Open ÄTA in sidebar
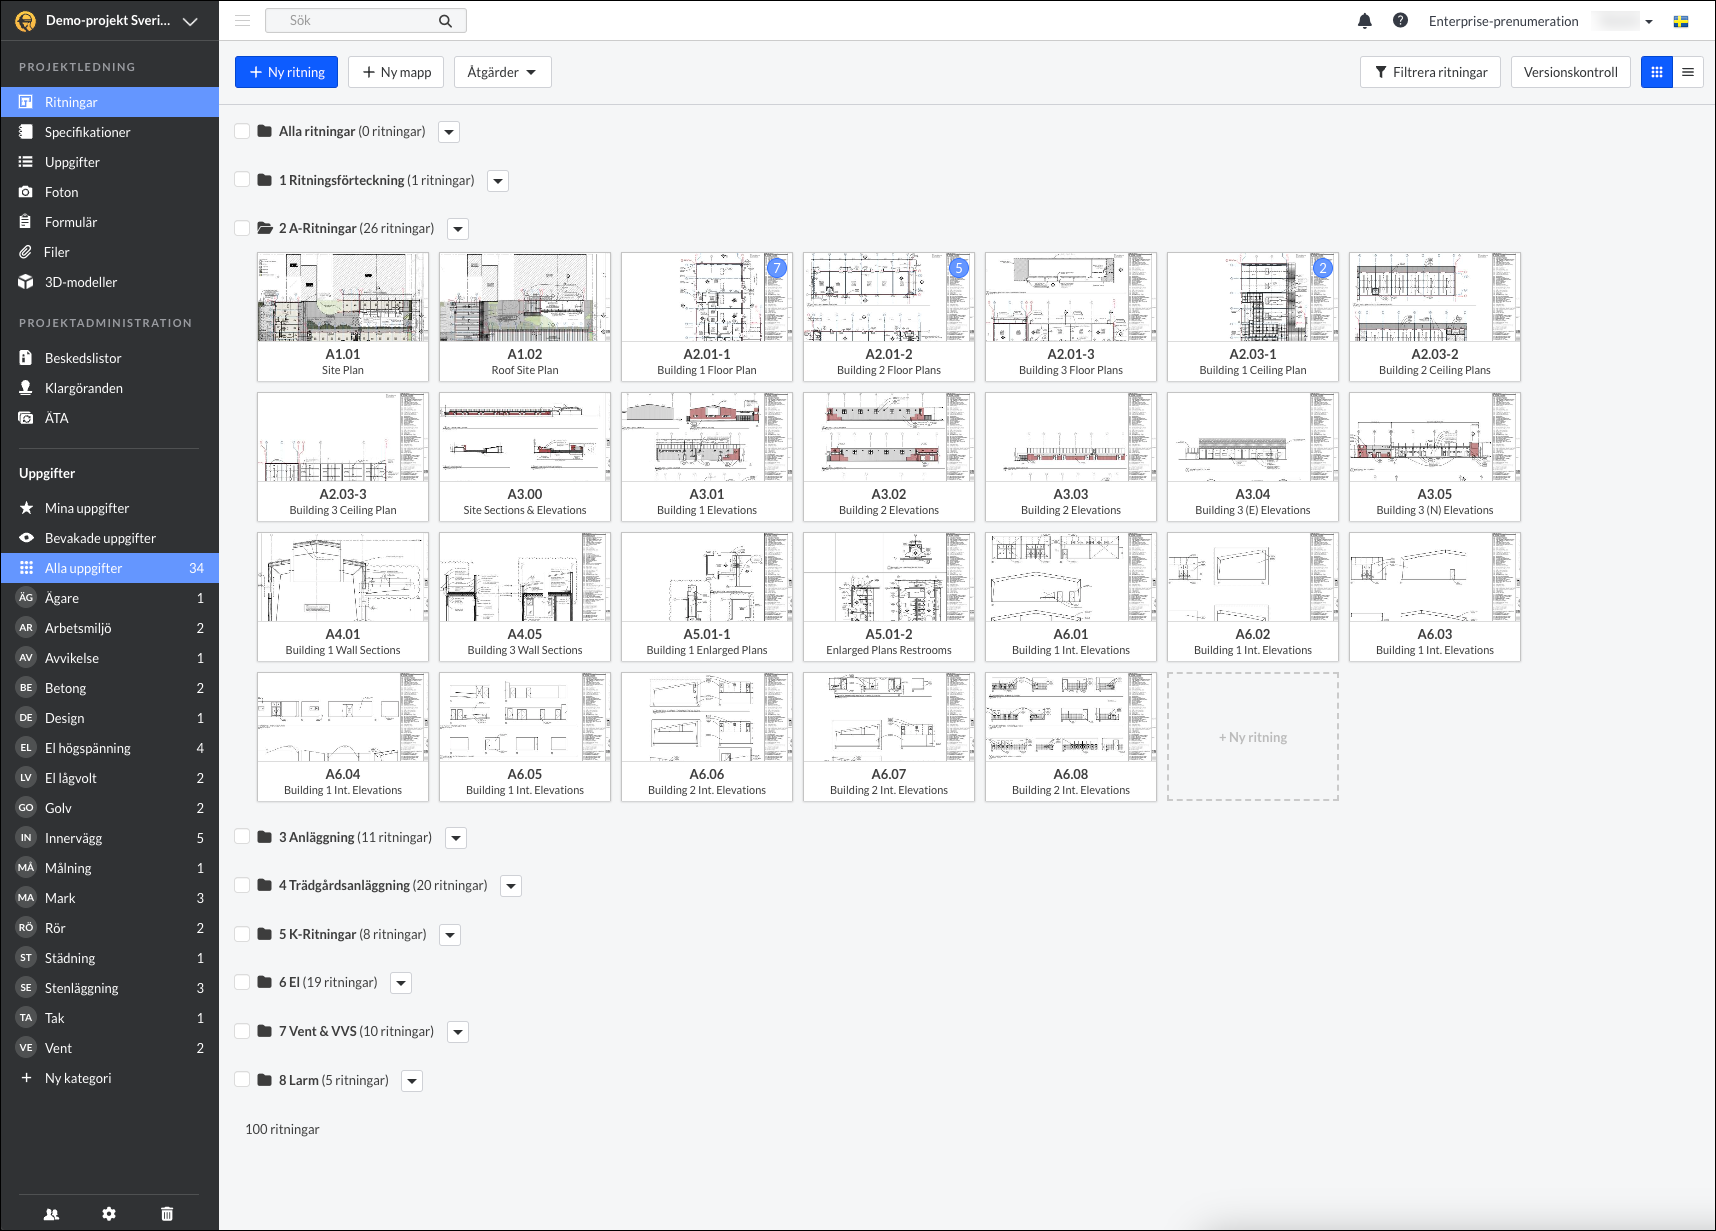1716x1231 pixels. (x=110, y=418)
